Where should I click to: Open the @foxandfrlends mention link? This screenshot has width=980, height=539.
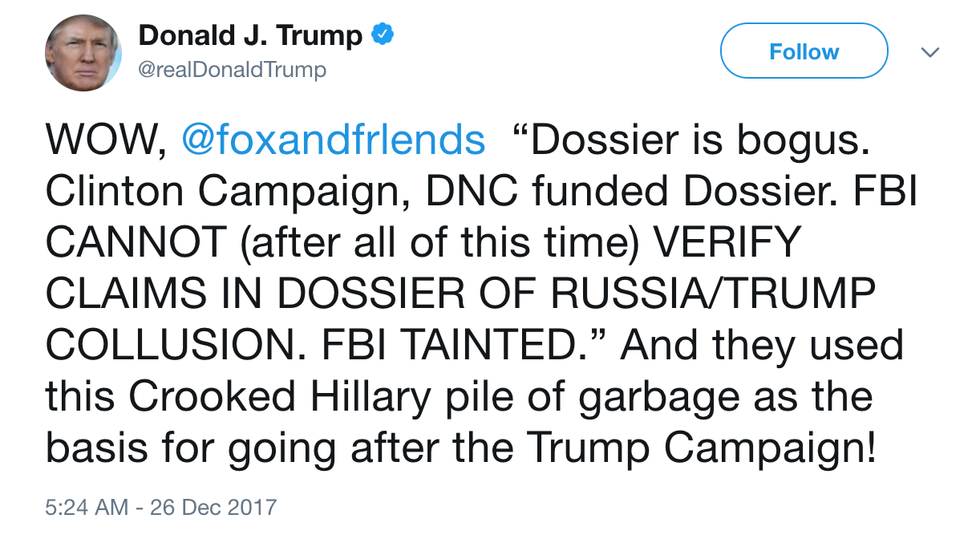tap(333, 140)
